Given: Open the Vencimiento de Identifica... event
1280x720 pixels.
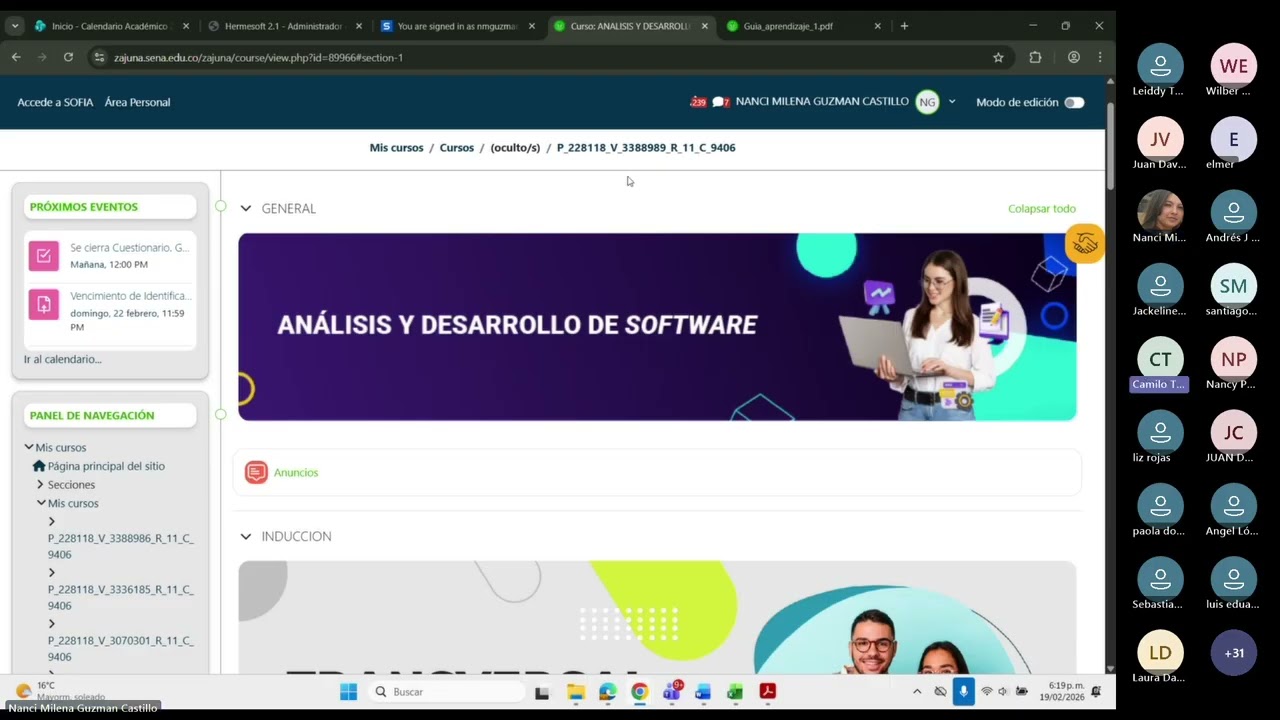Looking at the screenshot, I should (130, 296).
